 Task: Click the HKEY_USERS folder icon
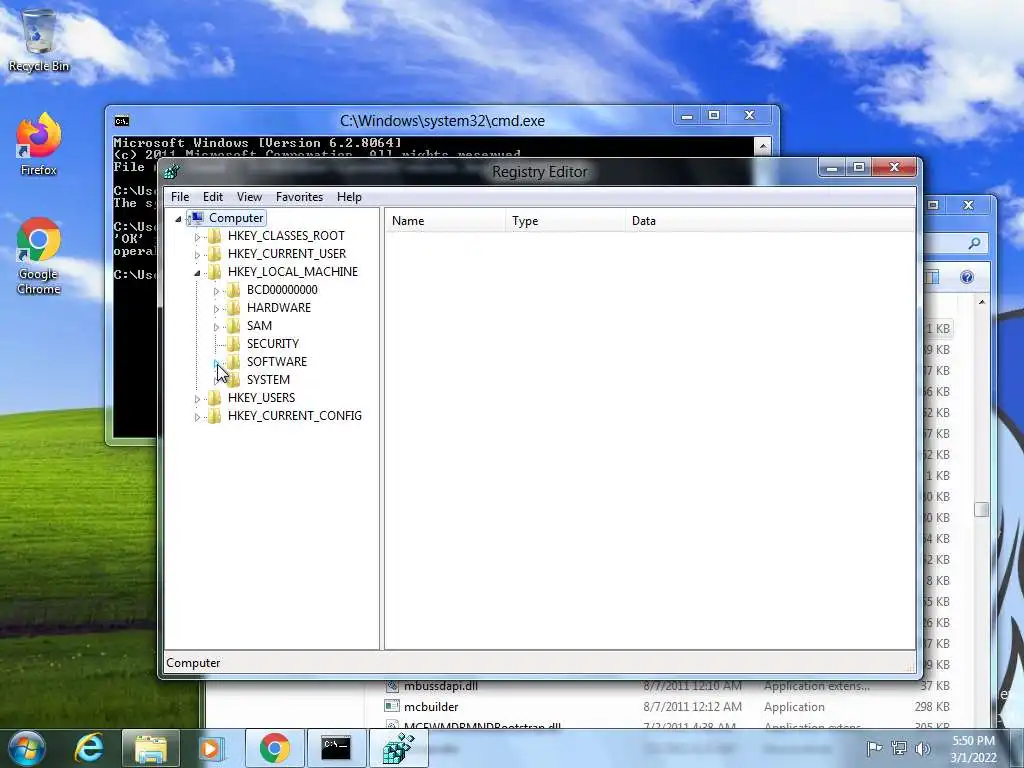click(x=215, y=397)
